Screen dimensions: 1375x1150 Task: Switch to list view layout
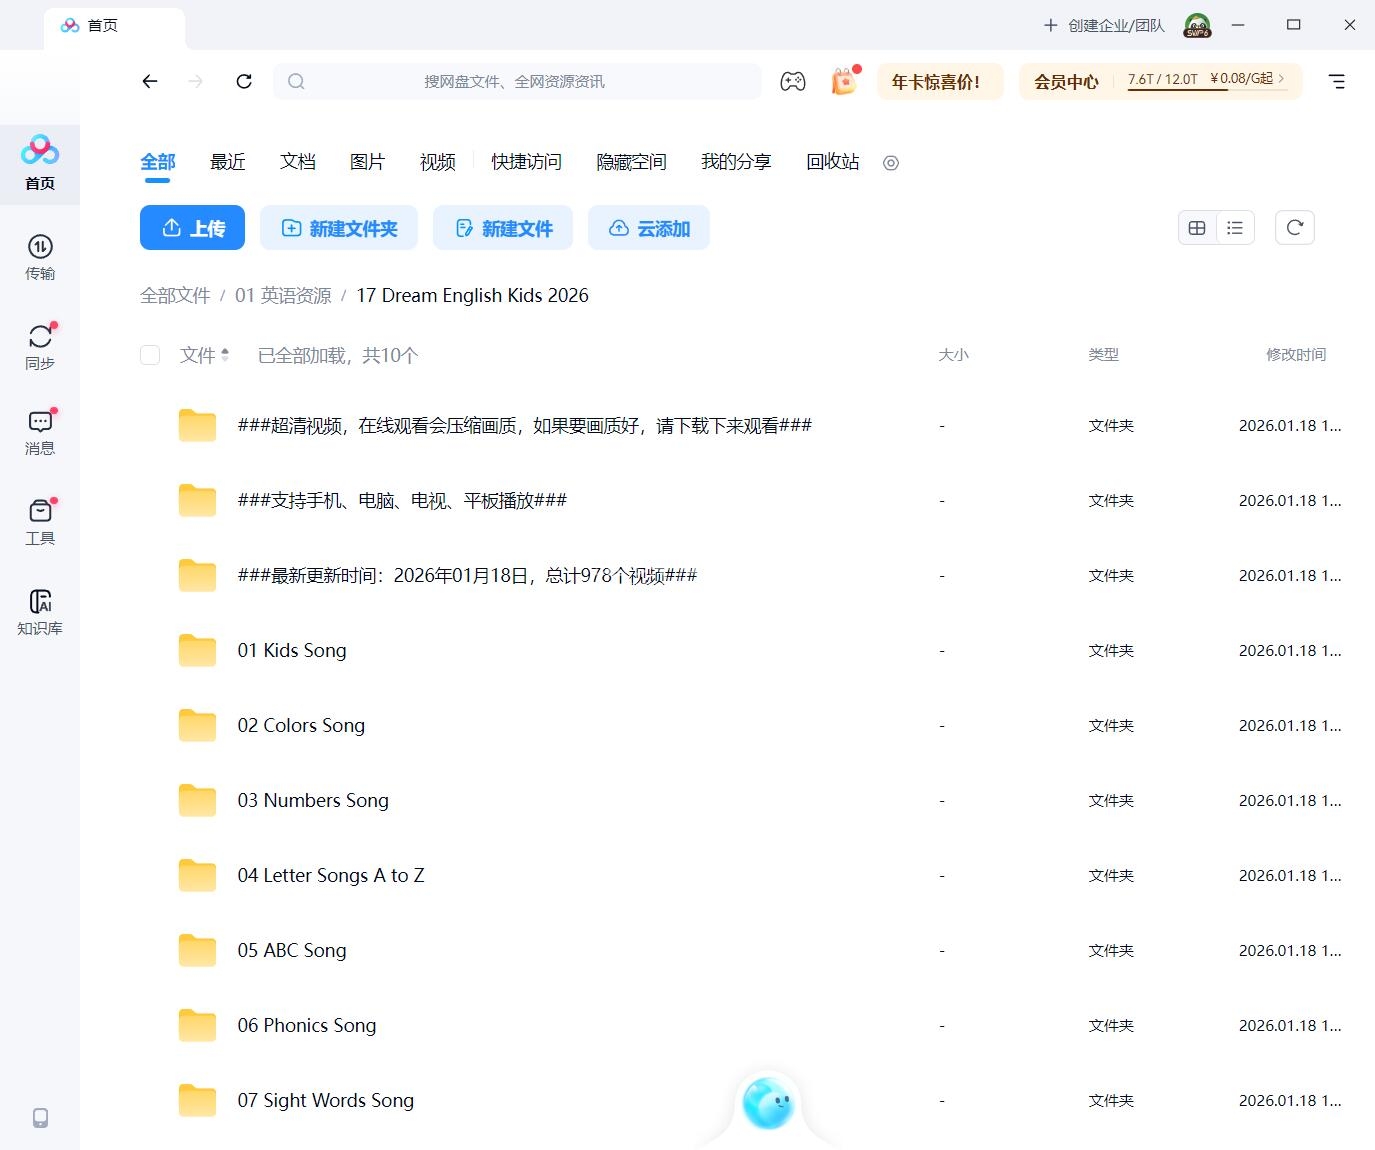[x=1235, y=227]
